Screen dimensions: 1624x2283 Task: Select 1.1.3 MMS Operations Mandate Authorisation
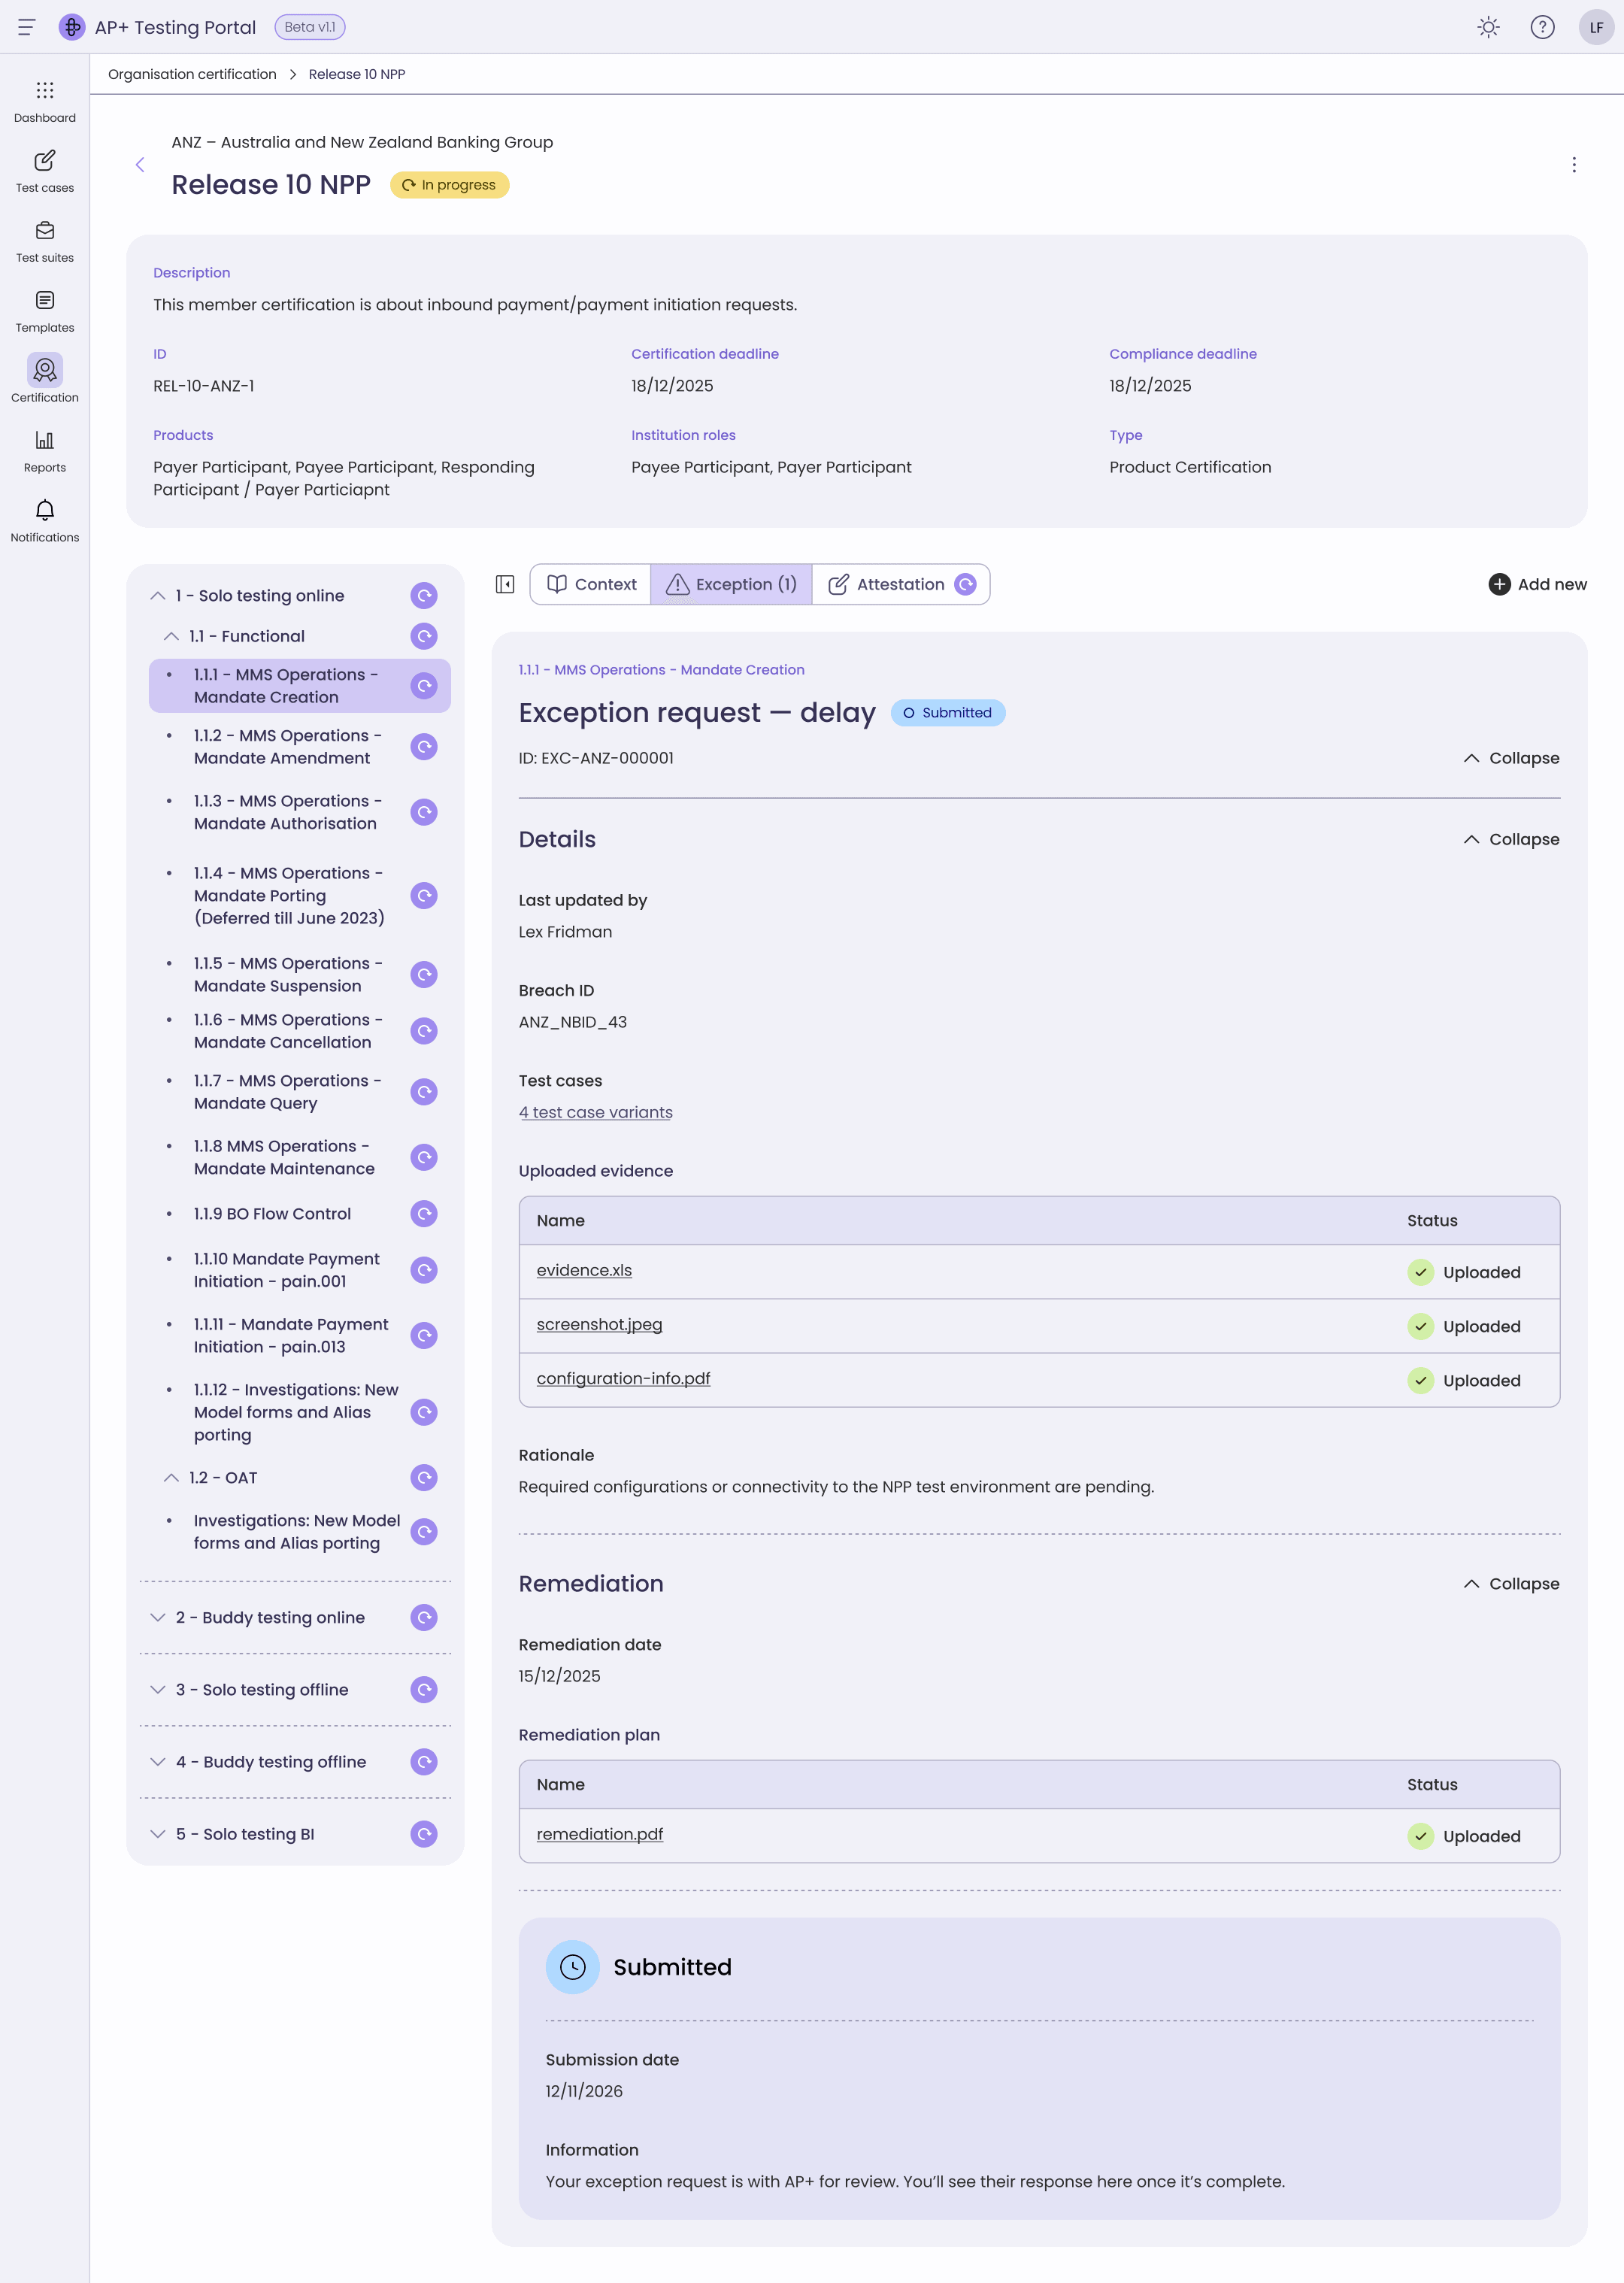pos(300,812)
